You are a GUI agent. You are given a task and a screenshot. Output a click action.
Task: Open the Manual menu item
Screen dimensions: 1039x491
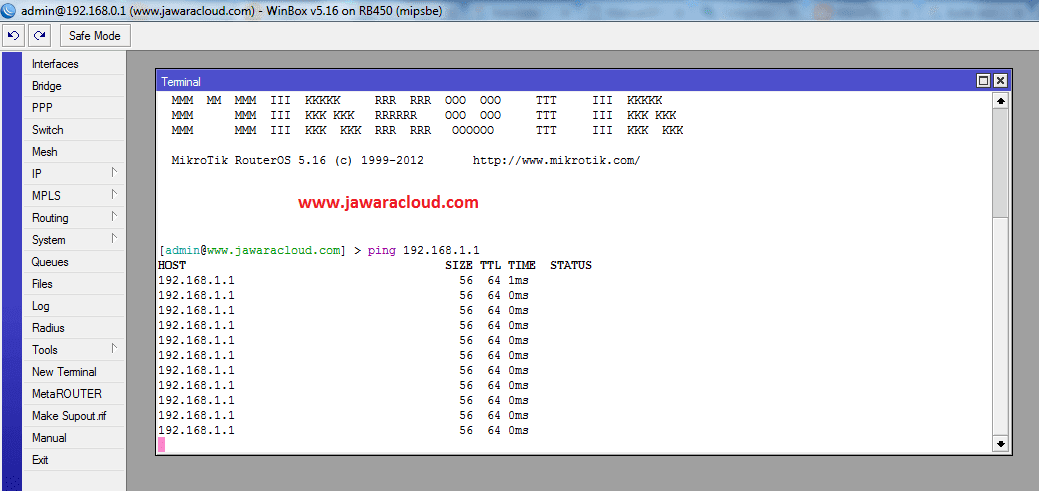click(x=74, y=438)
